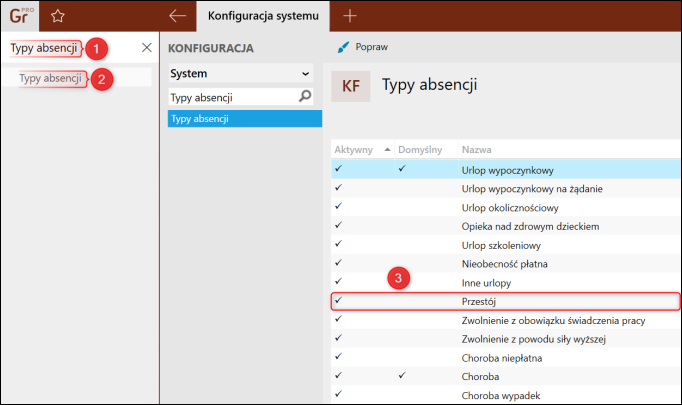Screen dimensions: 682x405
Task: Add a new tab with plus icon
Action: click(350, 16)
